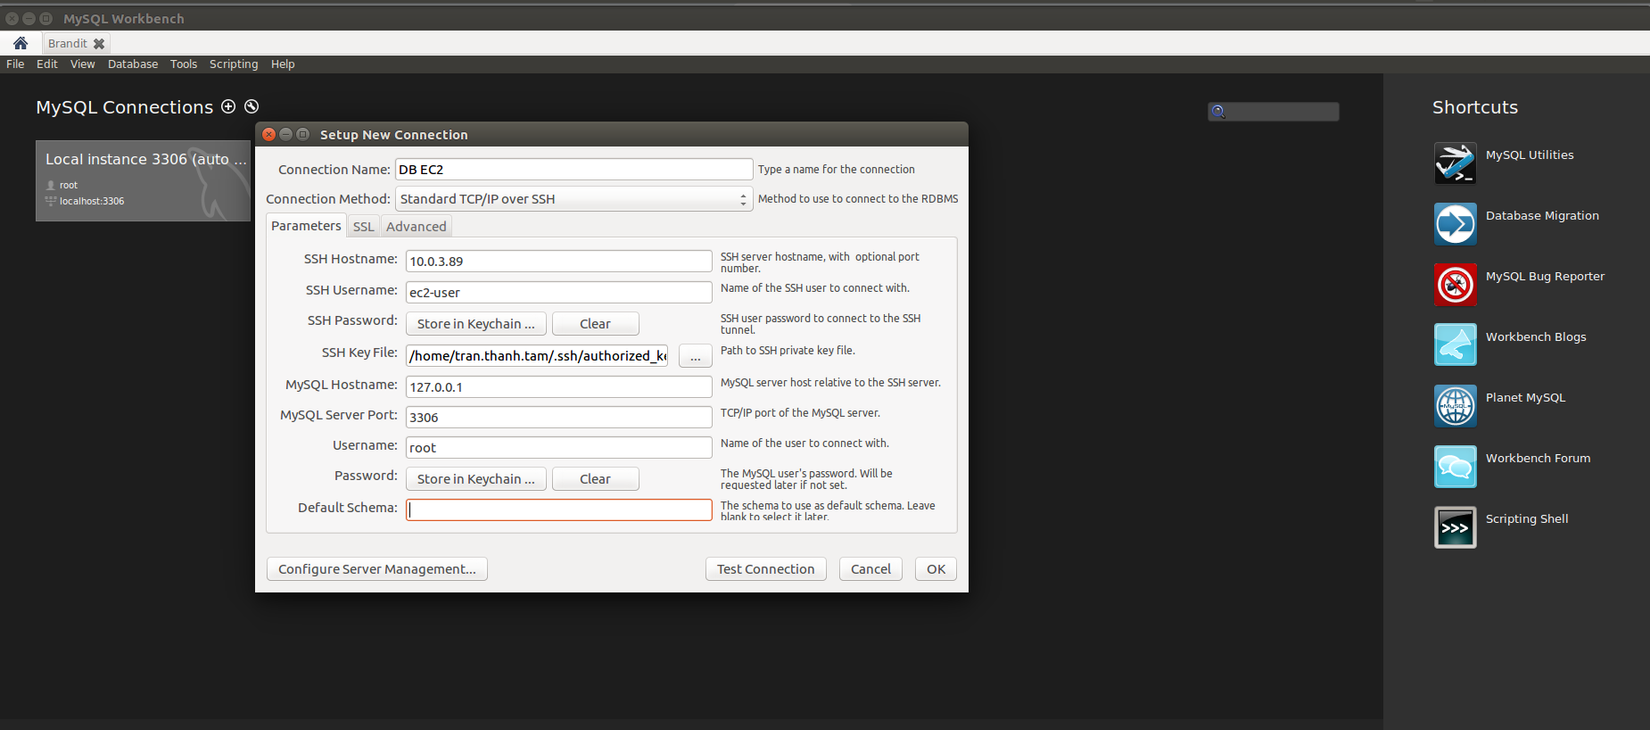Launch the Scripting Shell icon
The width and height of the screenshot is (1650, 730).
point(1455,527)
